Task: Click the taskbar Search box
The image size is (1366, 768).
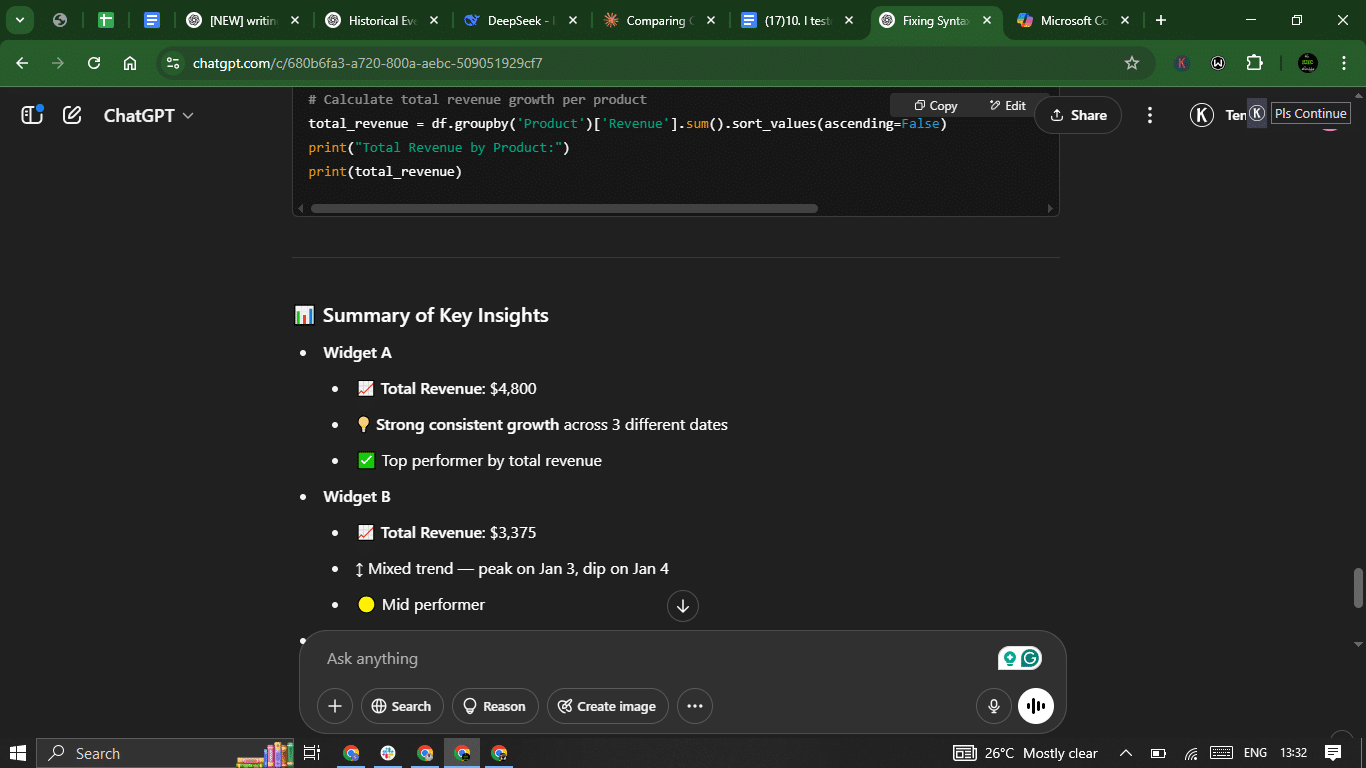Action: 165,753
